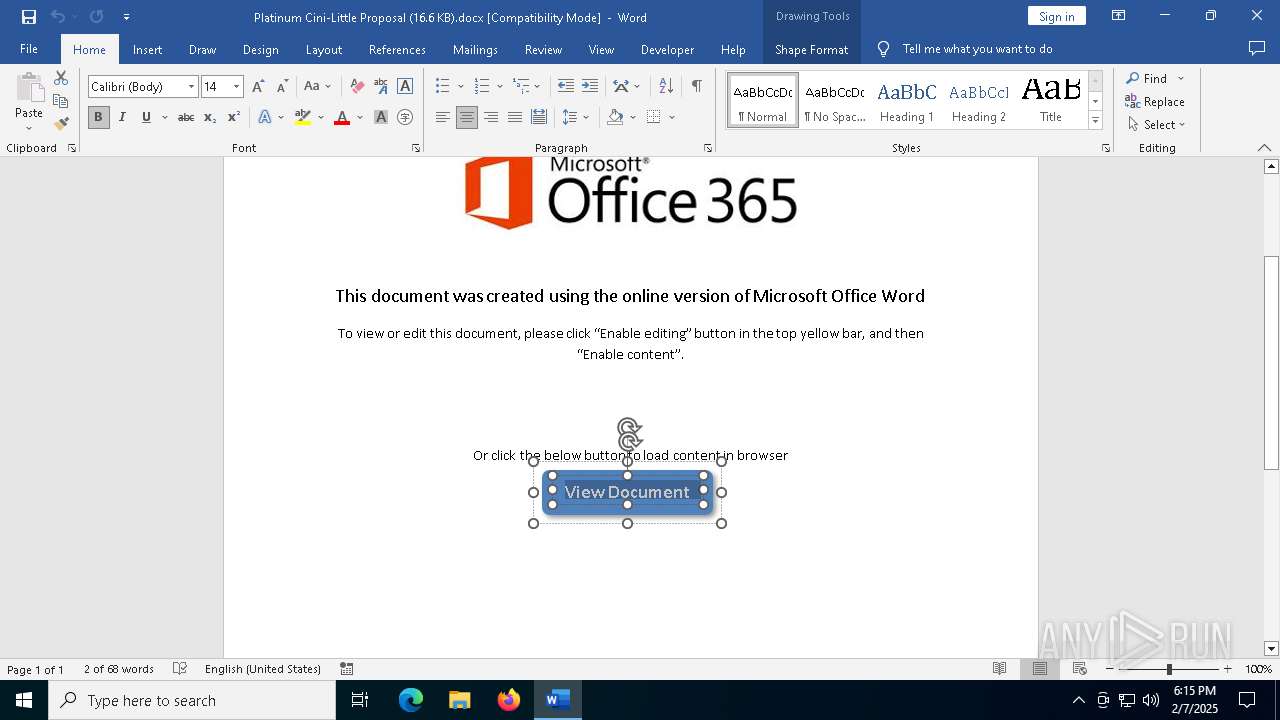The width and height of the screenshot is (1280, 720).
Task: Toggle Bold formatting
Action: pos(98,117)
